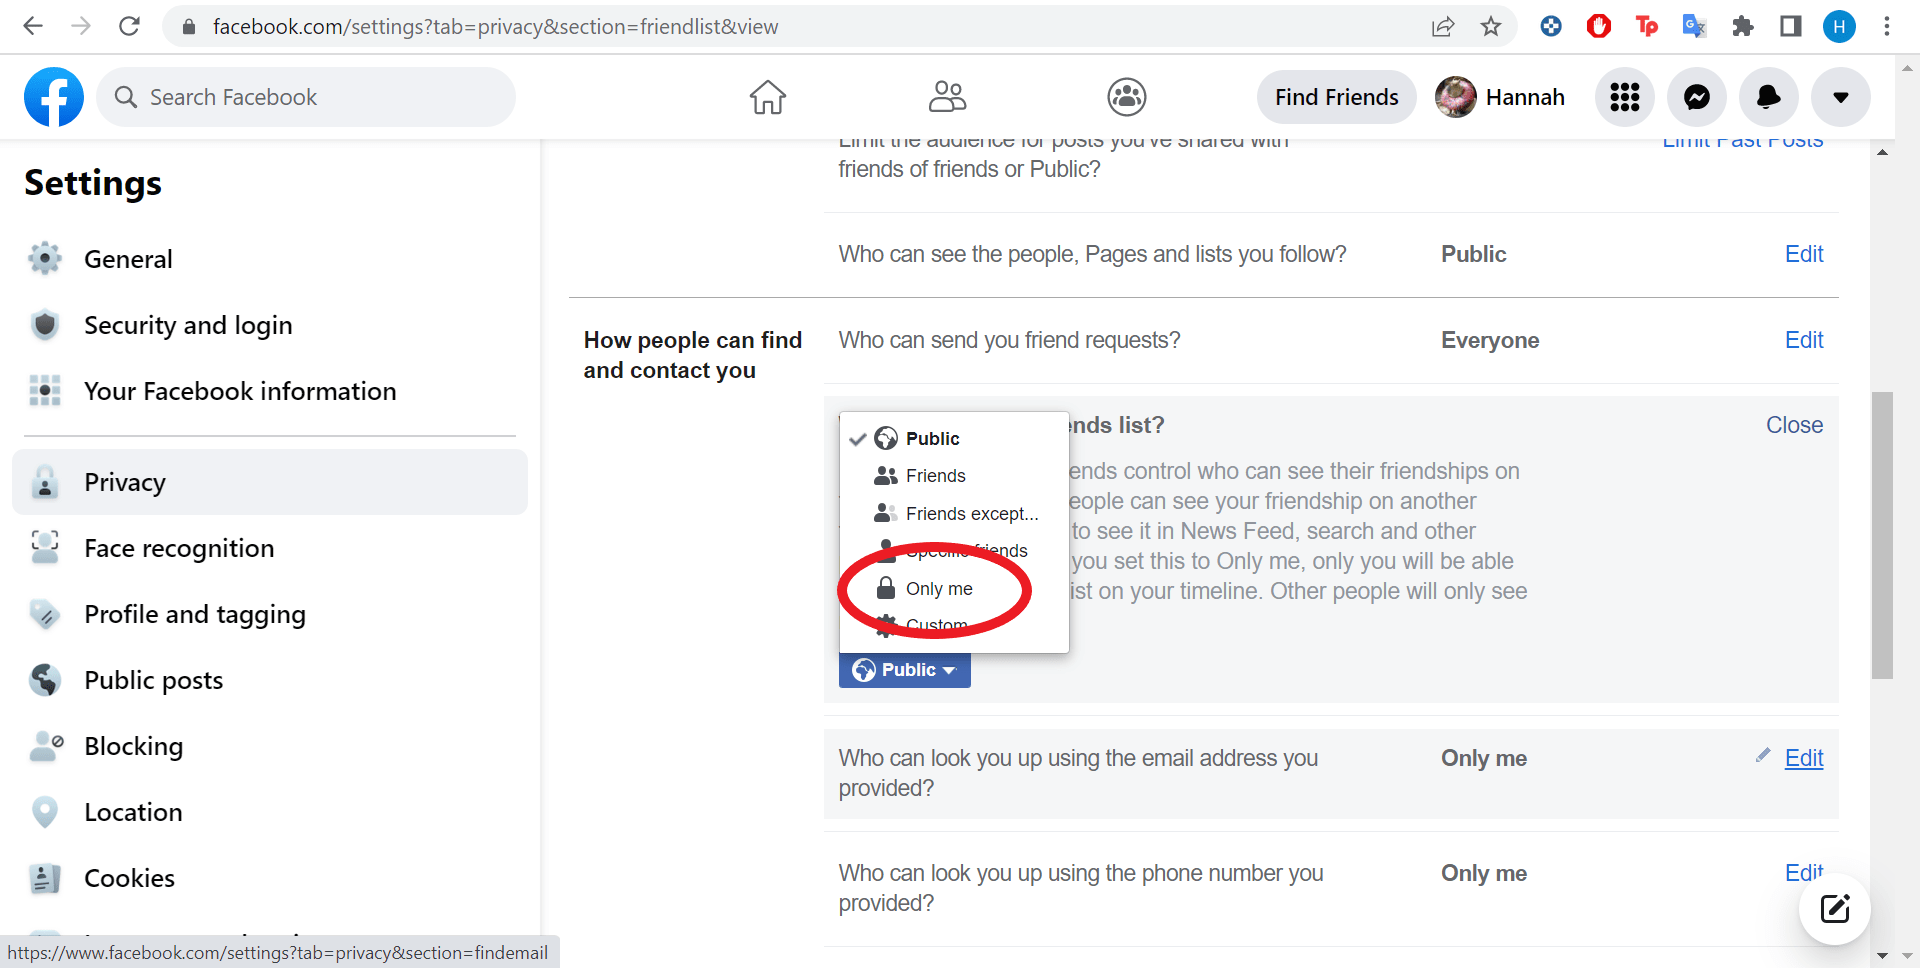The width and height of the screenshot is (1920, 968).
Task: Open the red shield extension icon
Action: tap(1599, 26)
